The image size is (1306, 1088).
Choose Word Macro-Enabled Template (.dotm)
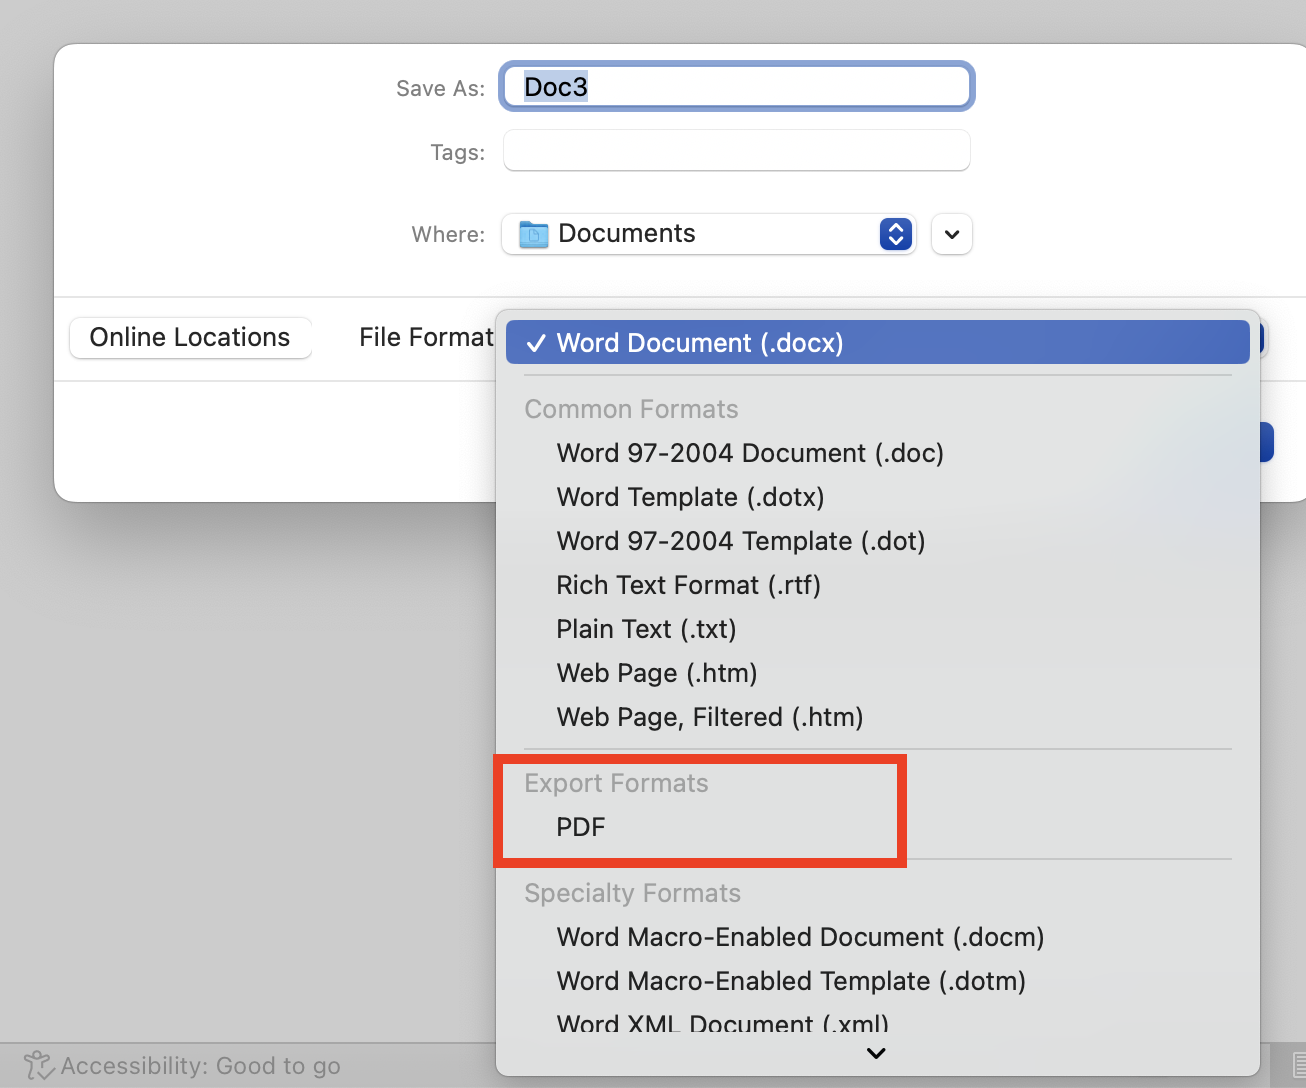[878, 981]
